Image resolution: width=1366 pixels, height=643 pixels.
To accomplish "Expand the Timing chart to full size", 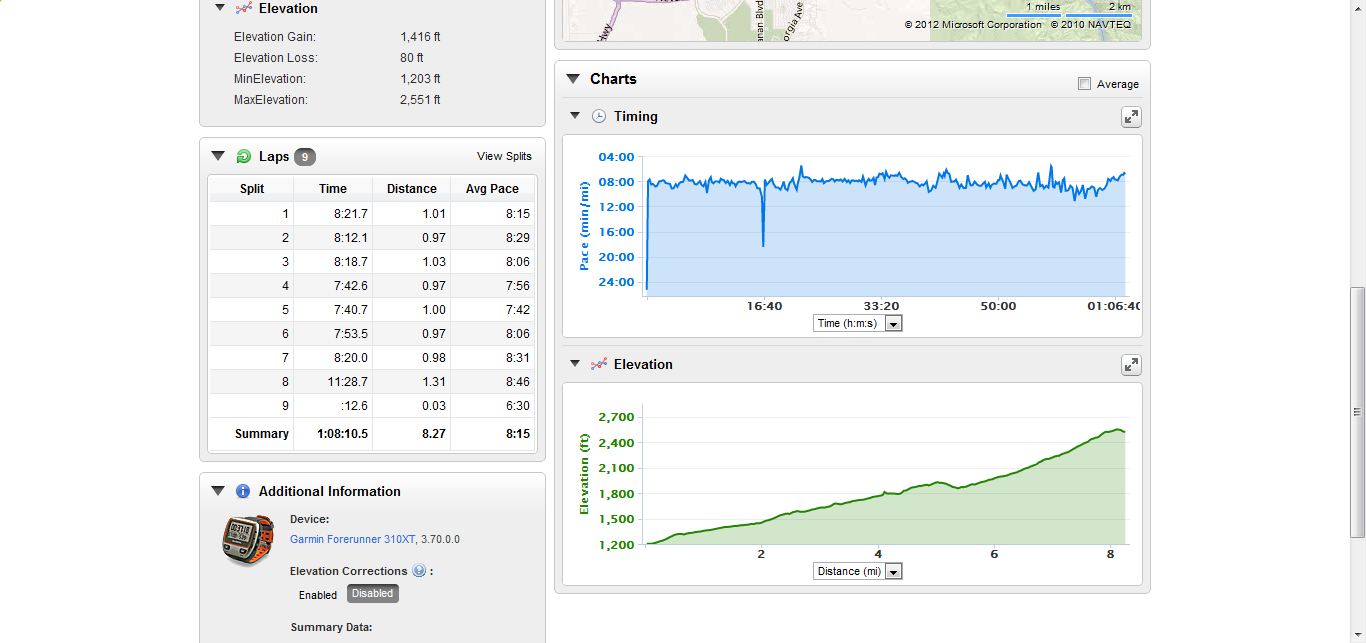I will pos(1131,117).
